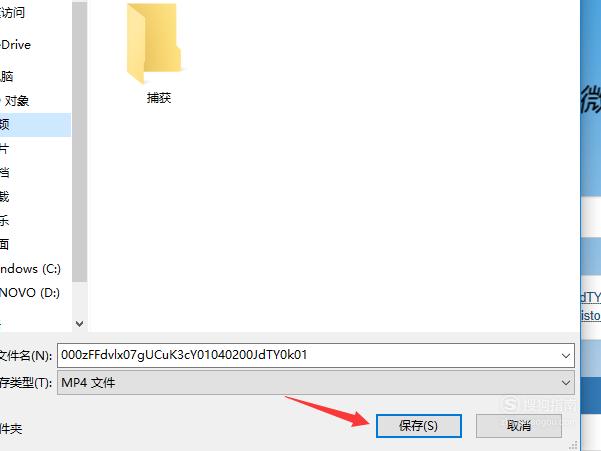Expand the 保存类型 dropdown chevron
This screenshot has width=601, height=451.
coord(566,383)
